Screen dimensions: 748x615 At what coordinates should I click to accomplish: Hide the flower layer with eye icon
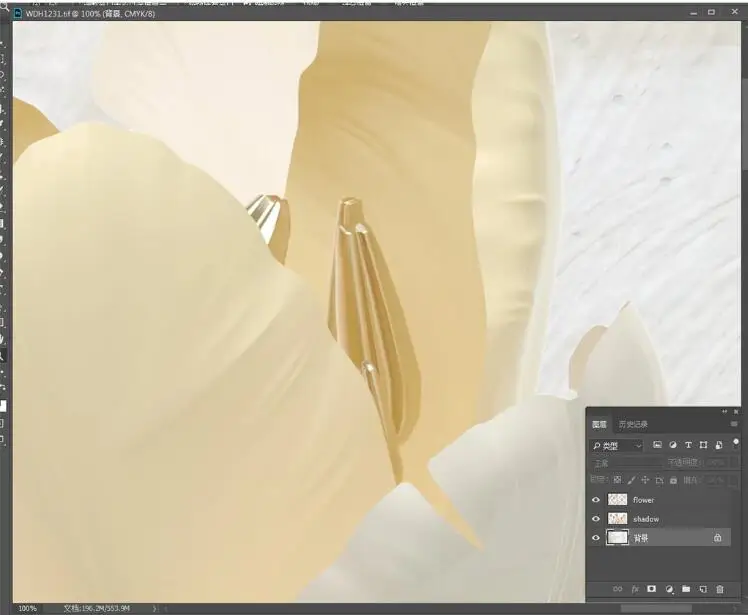click(x=596, y=500)
